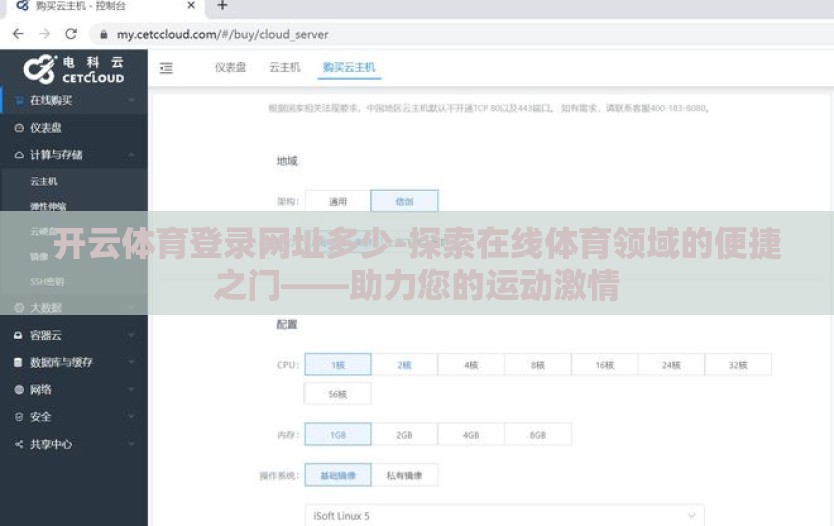Expand the 网络 chevron
The width and height of the screenshot is (834, 526).
click(x=131, y=389)
